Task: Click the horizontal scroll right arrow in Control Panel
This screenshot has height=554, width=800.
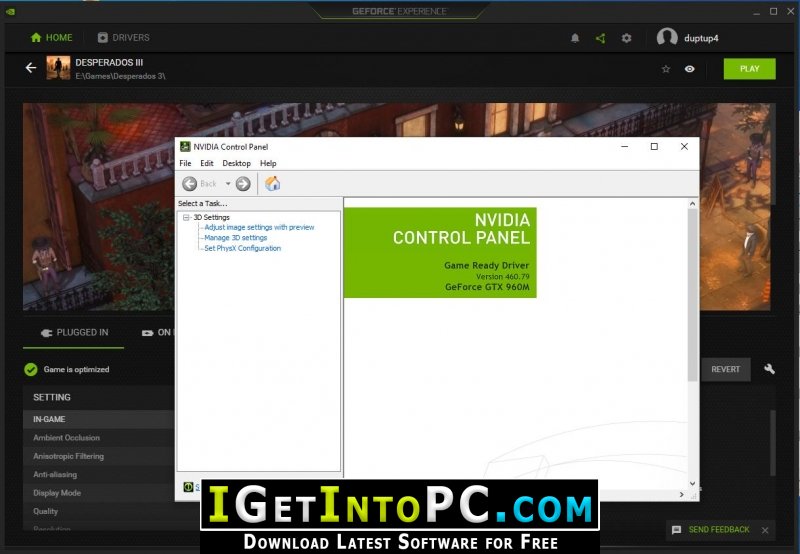Action: click(681, 494)
